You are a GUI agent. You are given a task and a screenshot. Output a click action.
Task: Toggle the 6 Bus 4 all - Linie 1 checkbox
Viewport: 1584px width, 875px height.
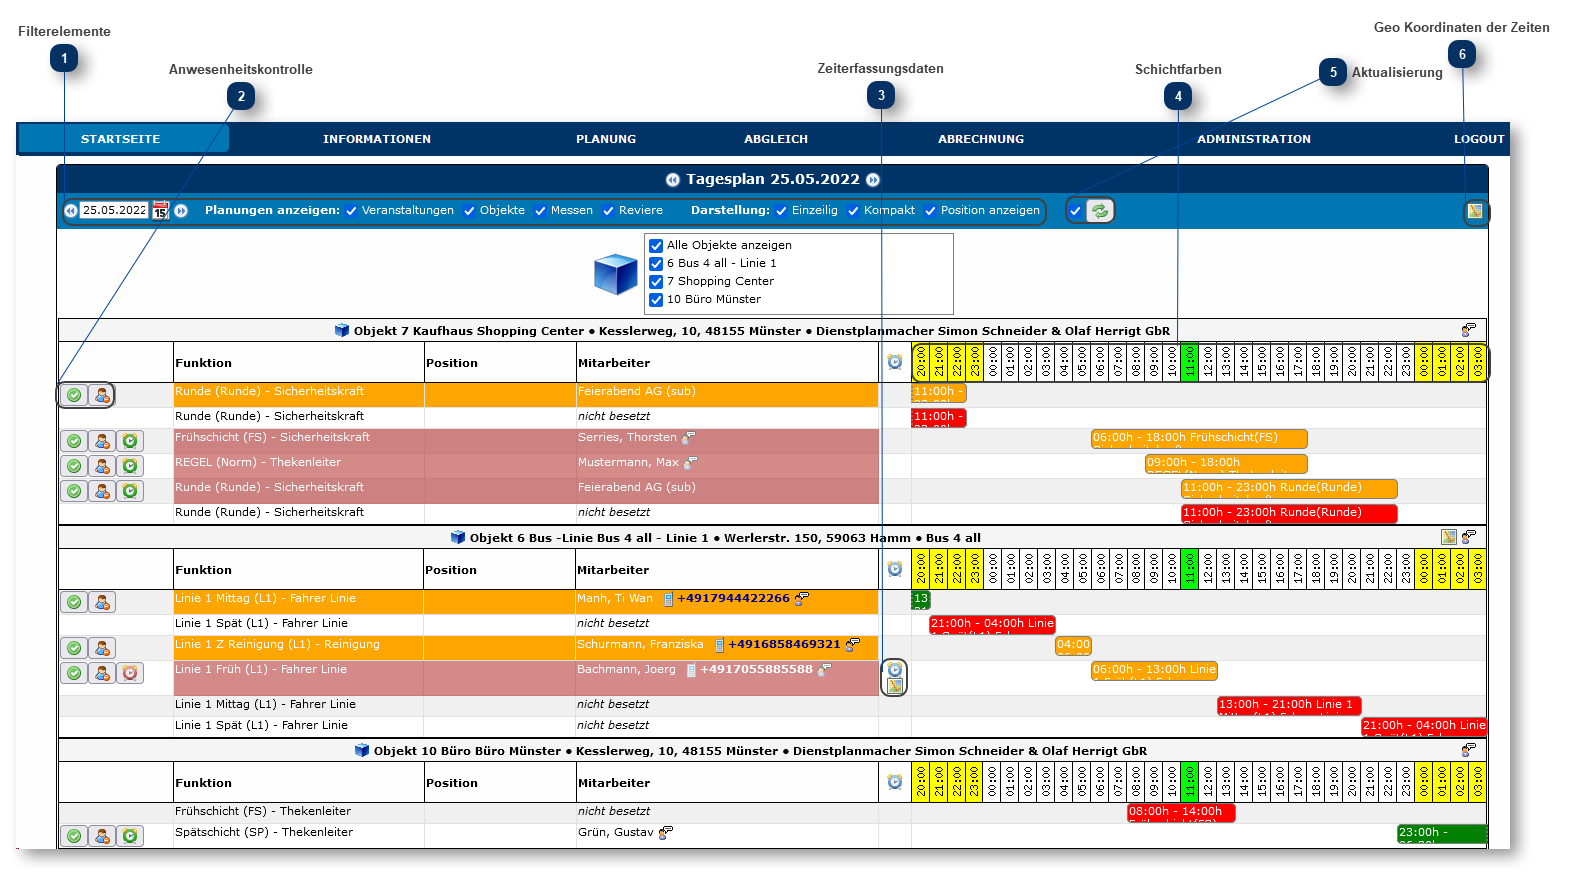(656, 264)
